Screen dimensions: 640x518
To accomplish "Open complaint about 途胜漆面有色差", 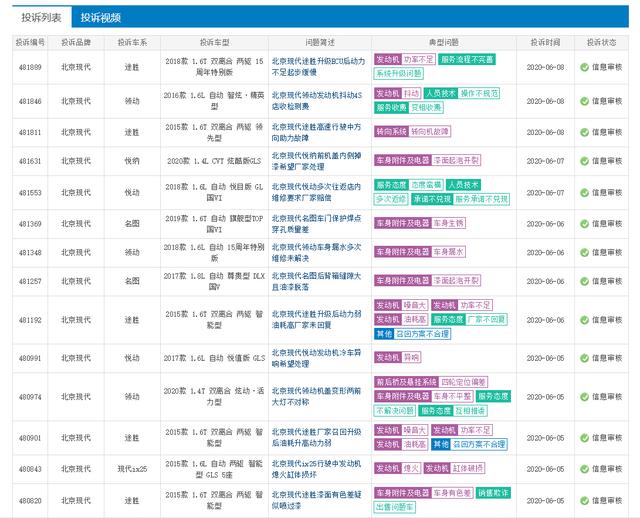I will [x=316, y=500].
